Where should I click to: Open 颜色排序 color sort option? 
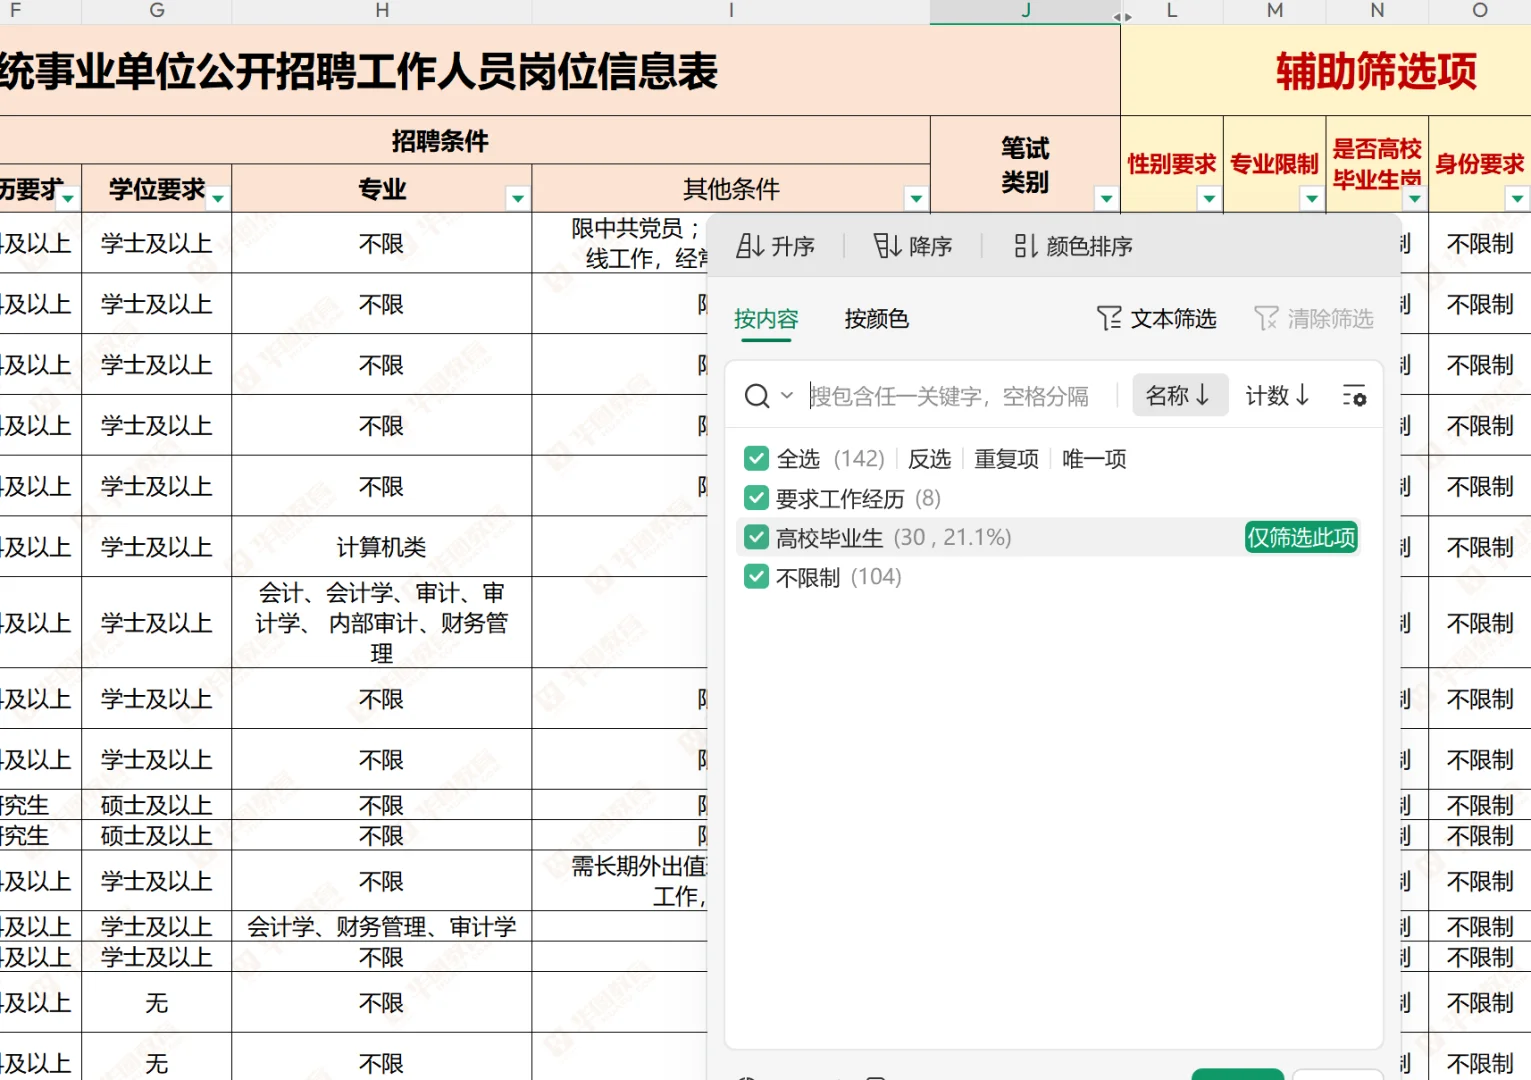coord(1073,246)
